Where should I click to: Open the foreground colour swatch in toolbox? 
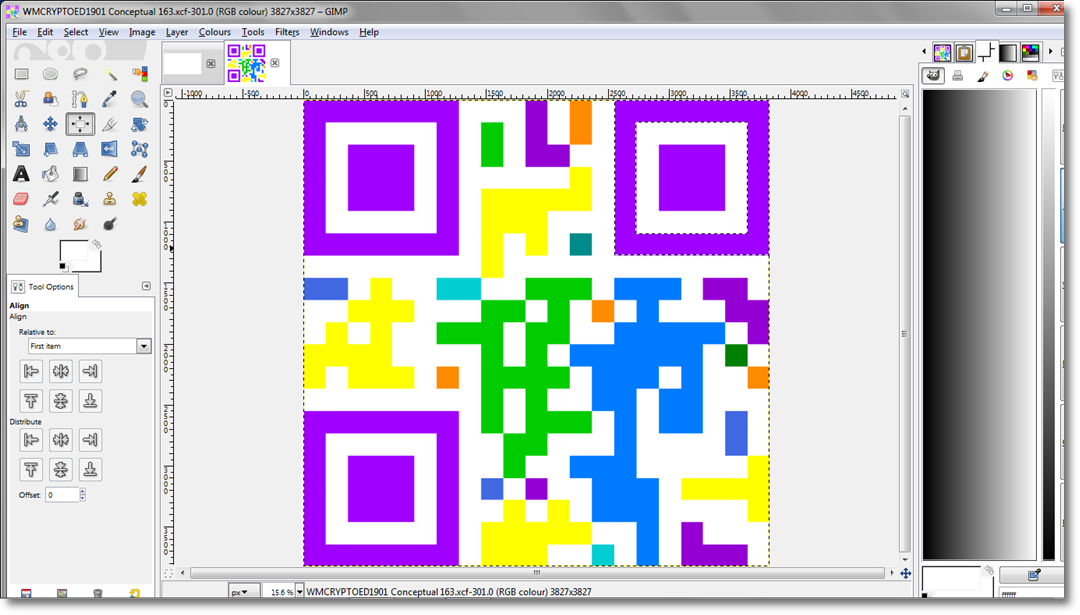click(x=72, y=251)
